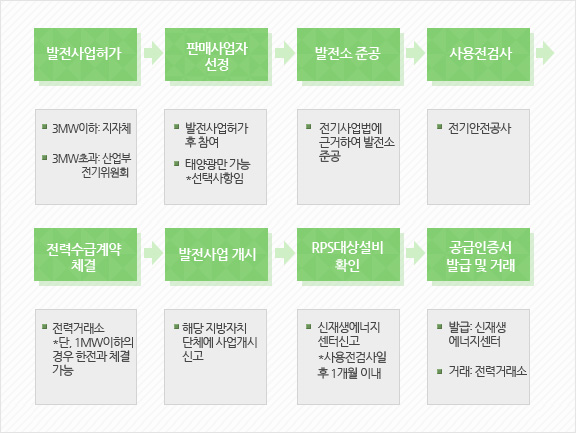Select the RPS대상설비 확인 step box

[x=348, y=254]
